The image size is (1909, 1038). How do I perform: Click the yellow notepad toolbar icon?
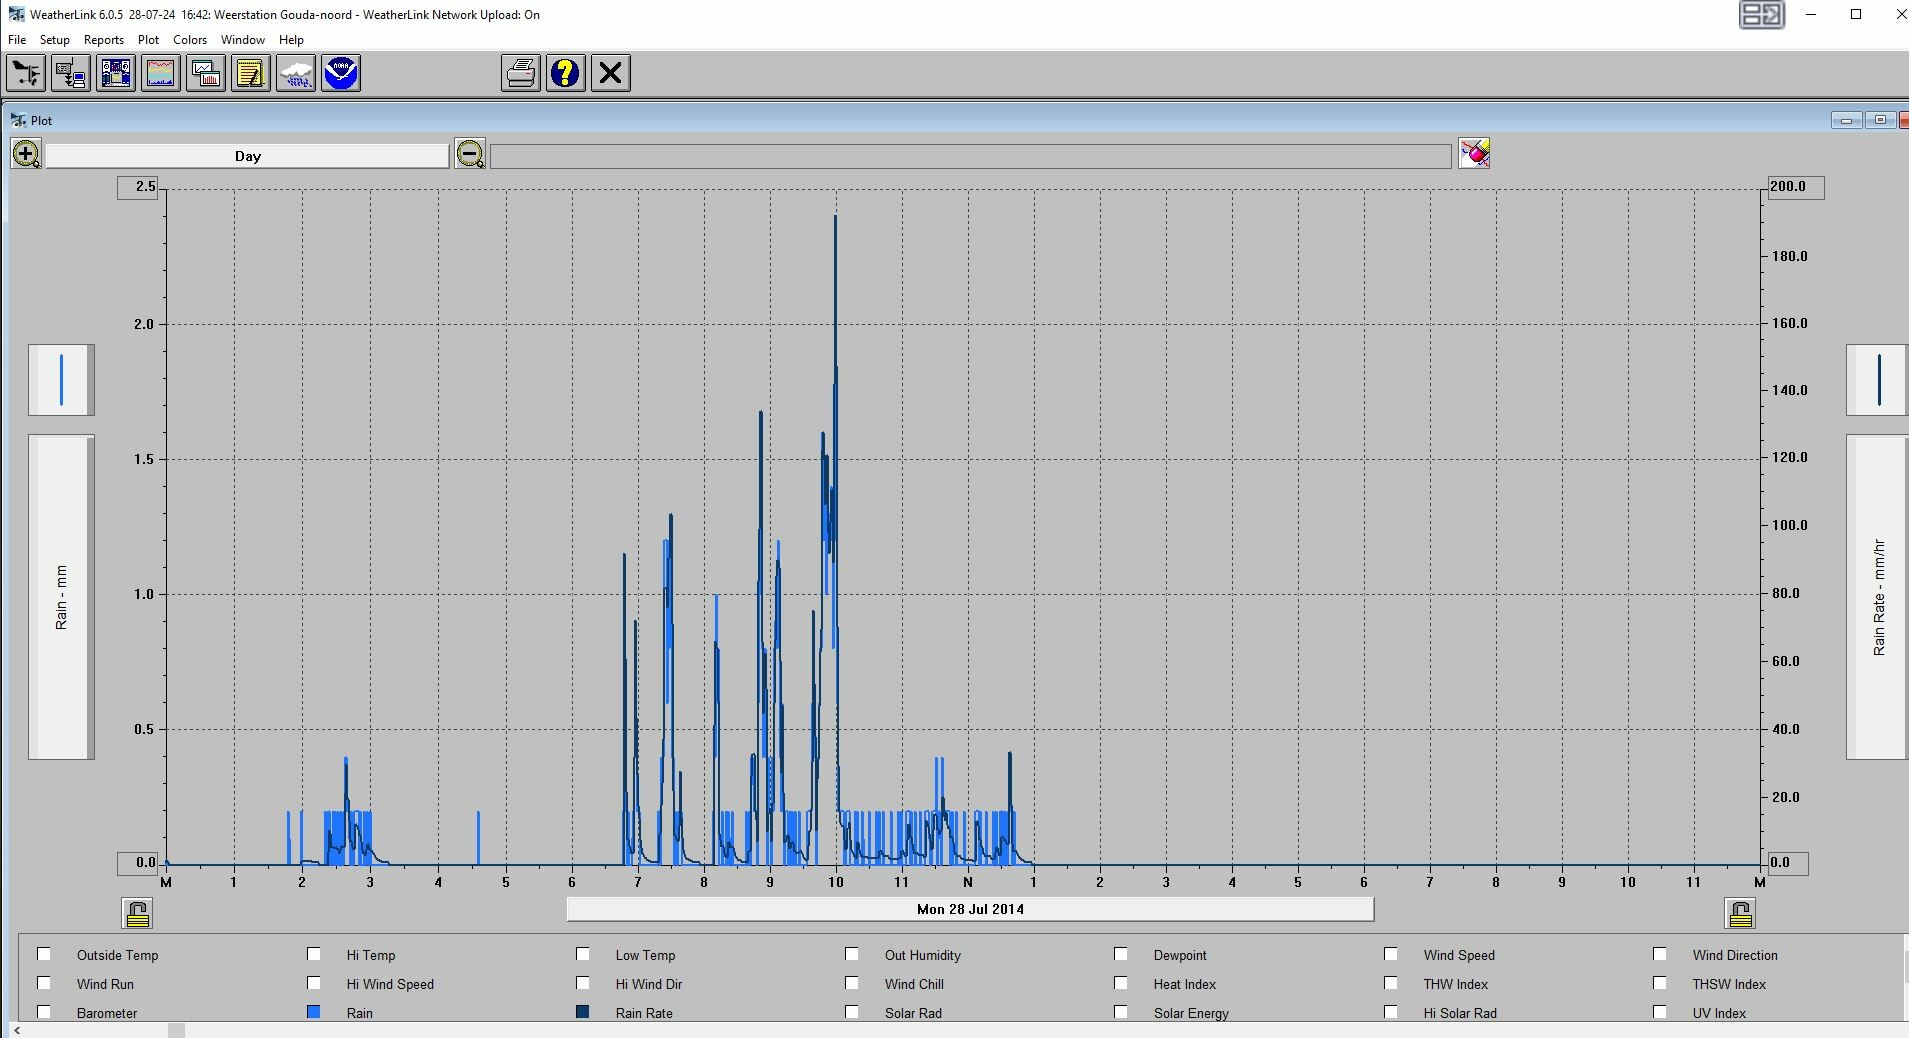251,73
